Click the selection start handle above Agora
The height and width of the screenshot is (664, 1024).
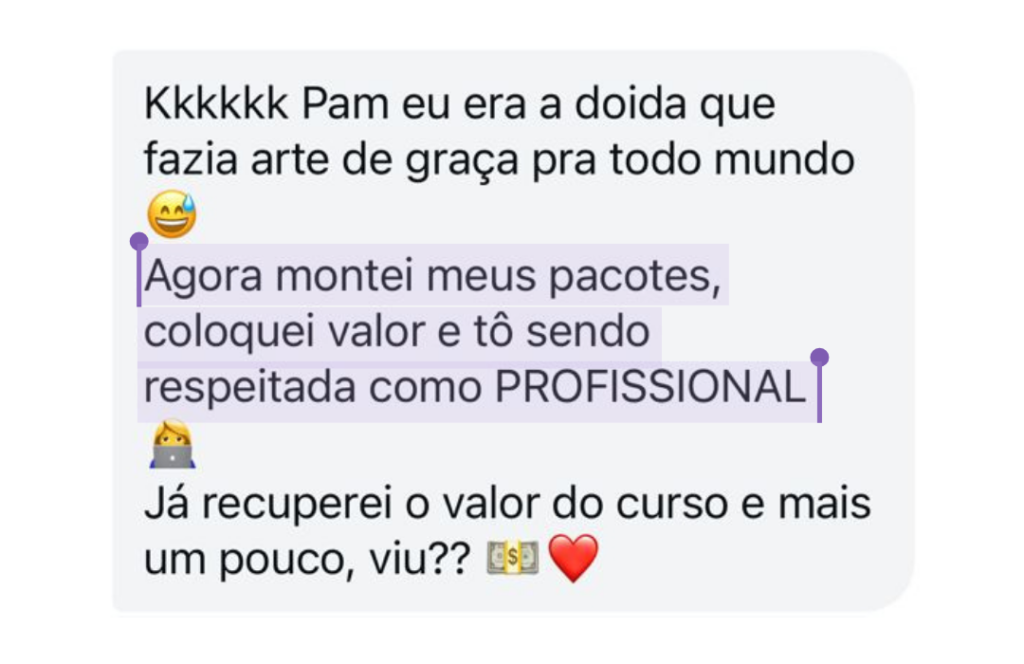click(139, 242)
